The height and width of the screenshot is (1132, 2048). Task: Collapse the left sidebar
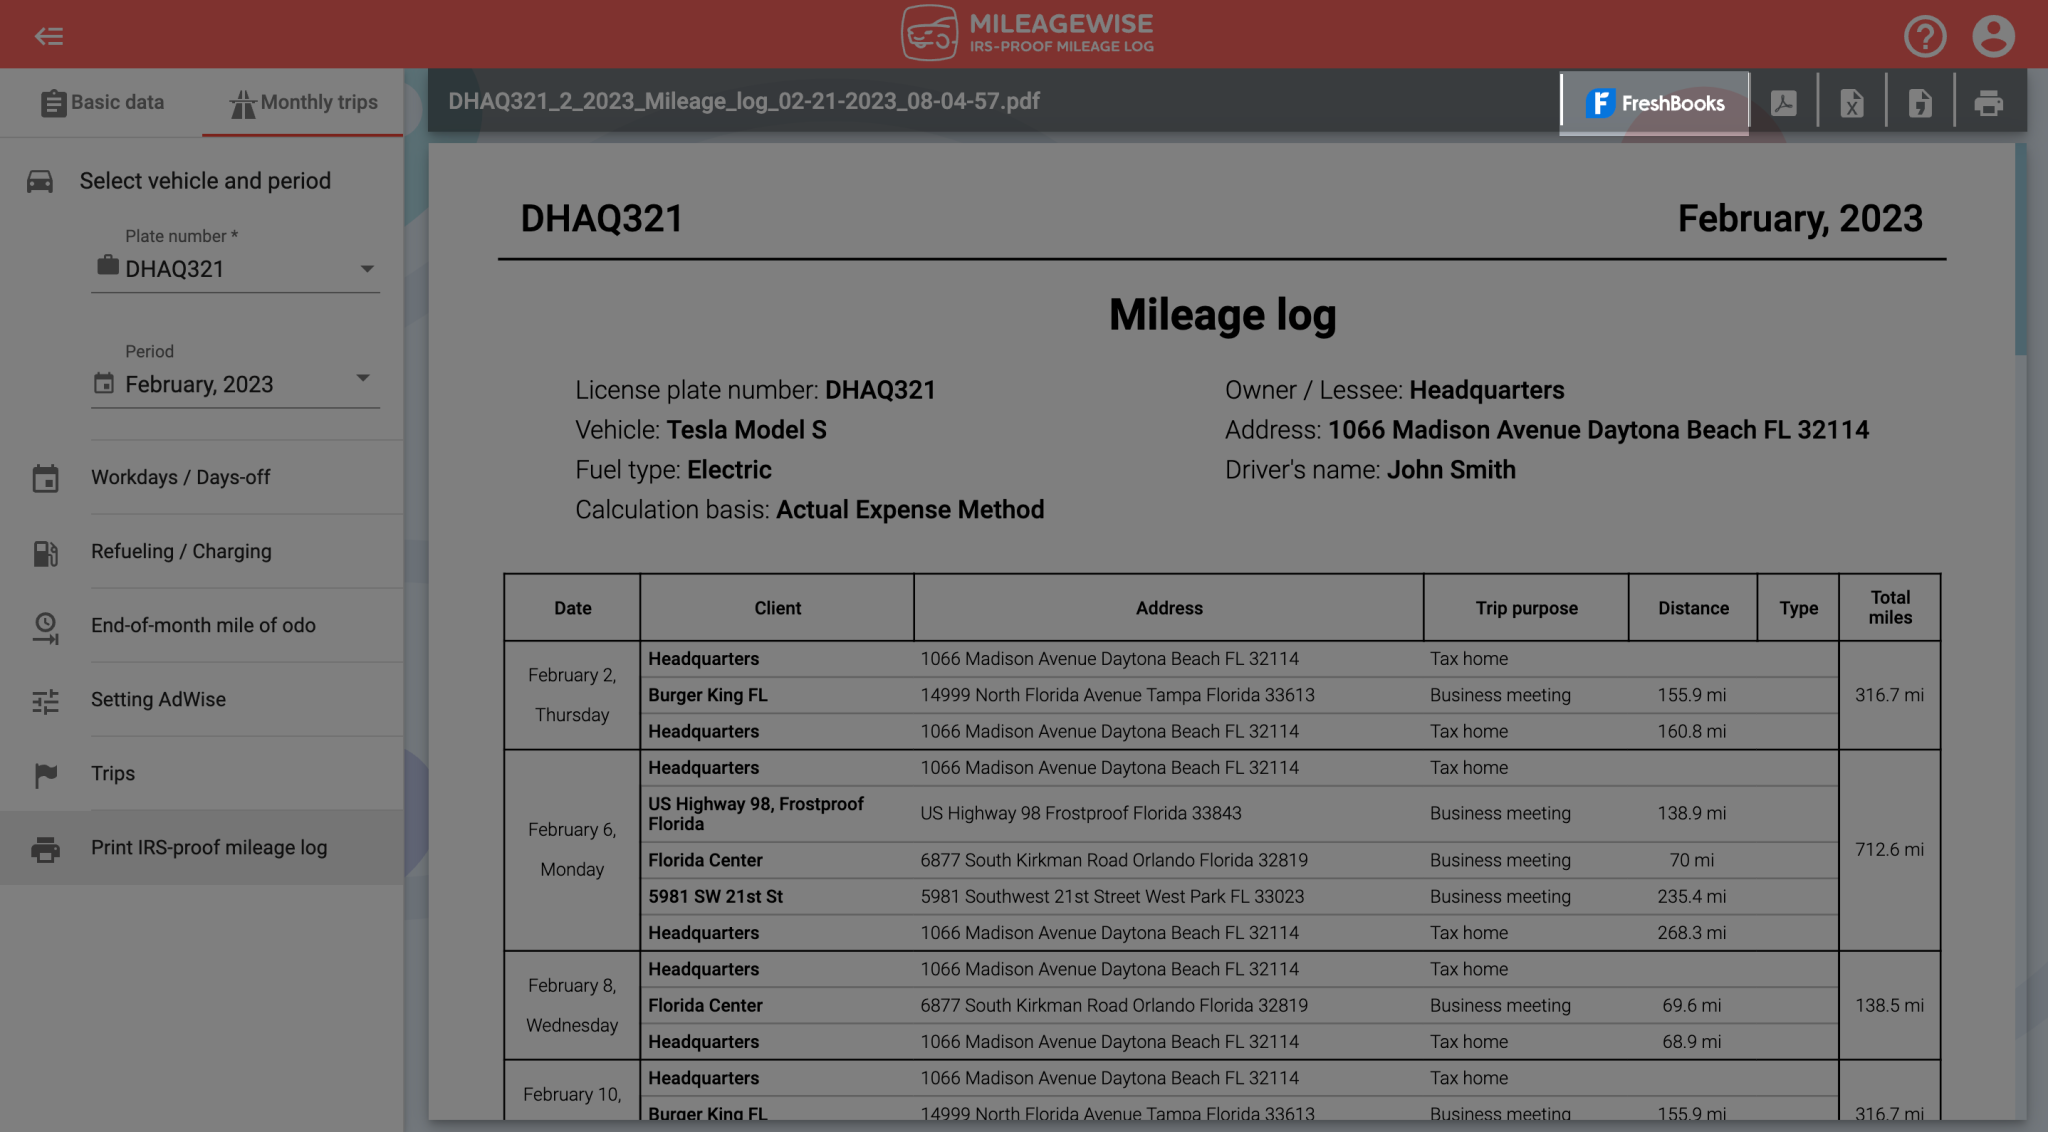pos(50,35)
